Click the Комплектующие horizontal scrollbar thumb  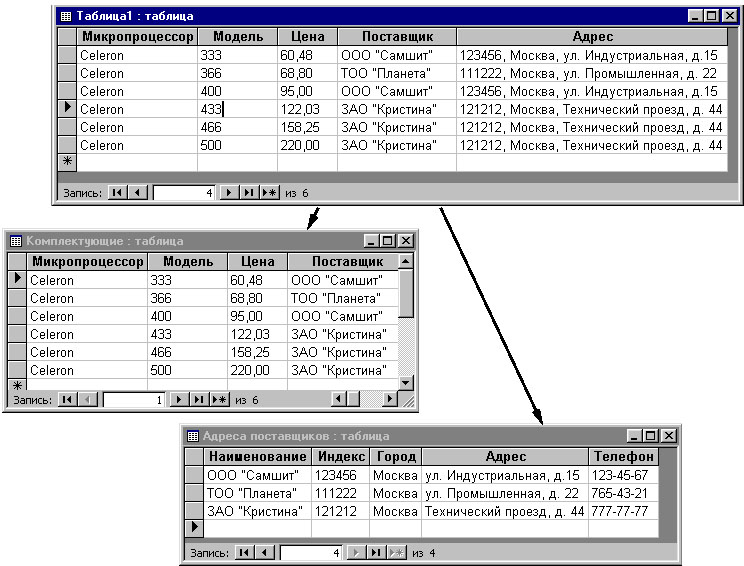[x=353, y=399]
